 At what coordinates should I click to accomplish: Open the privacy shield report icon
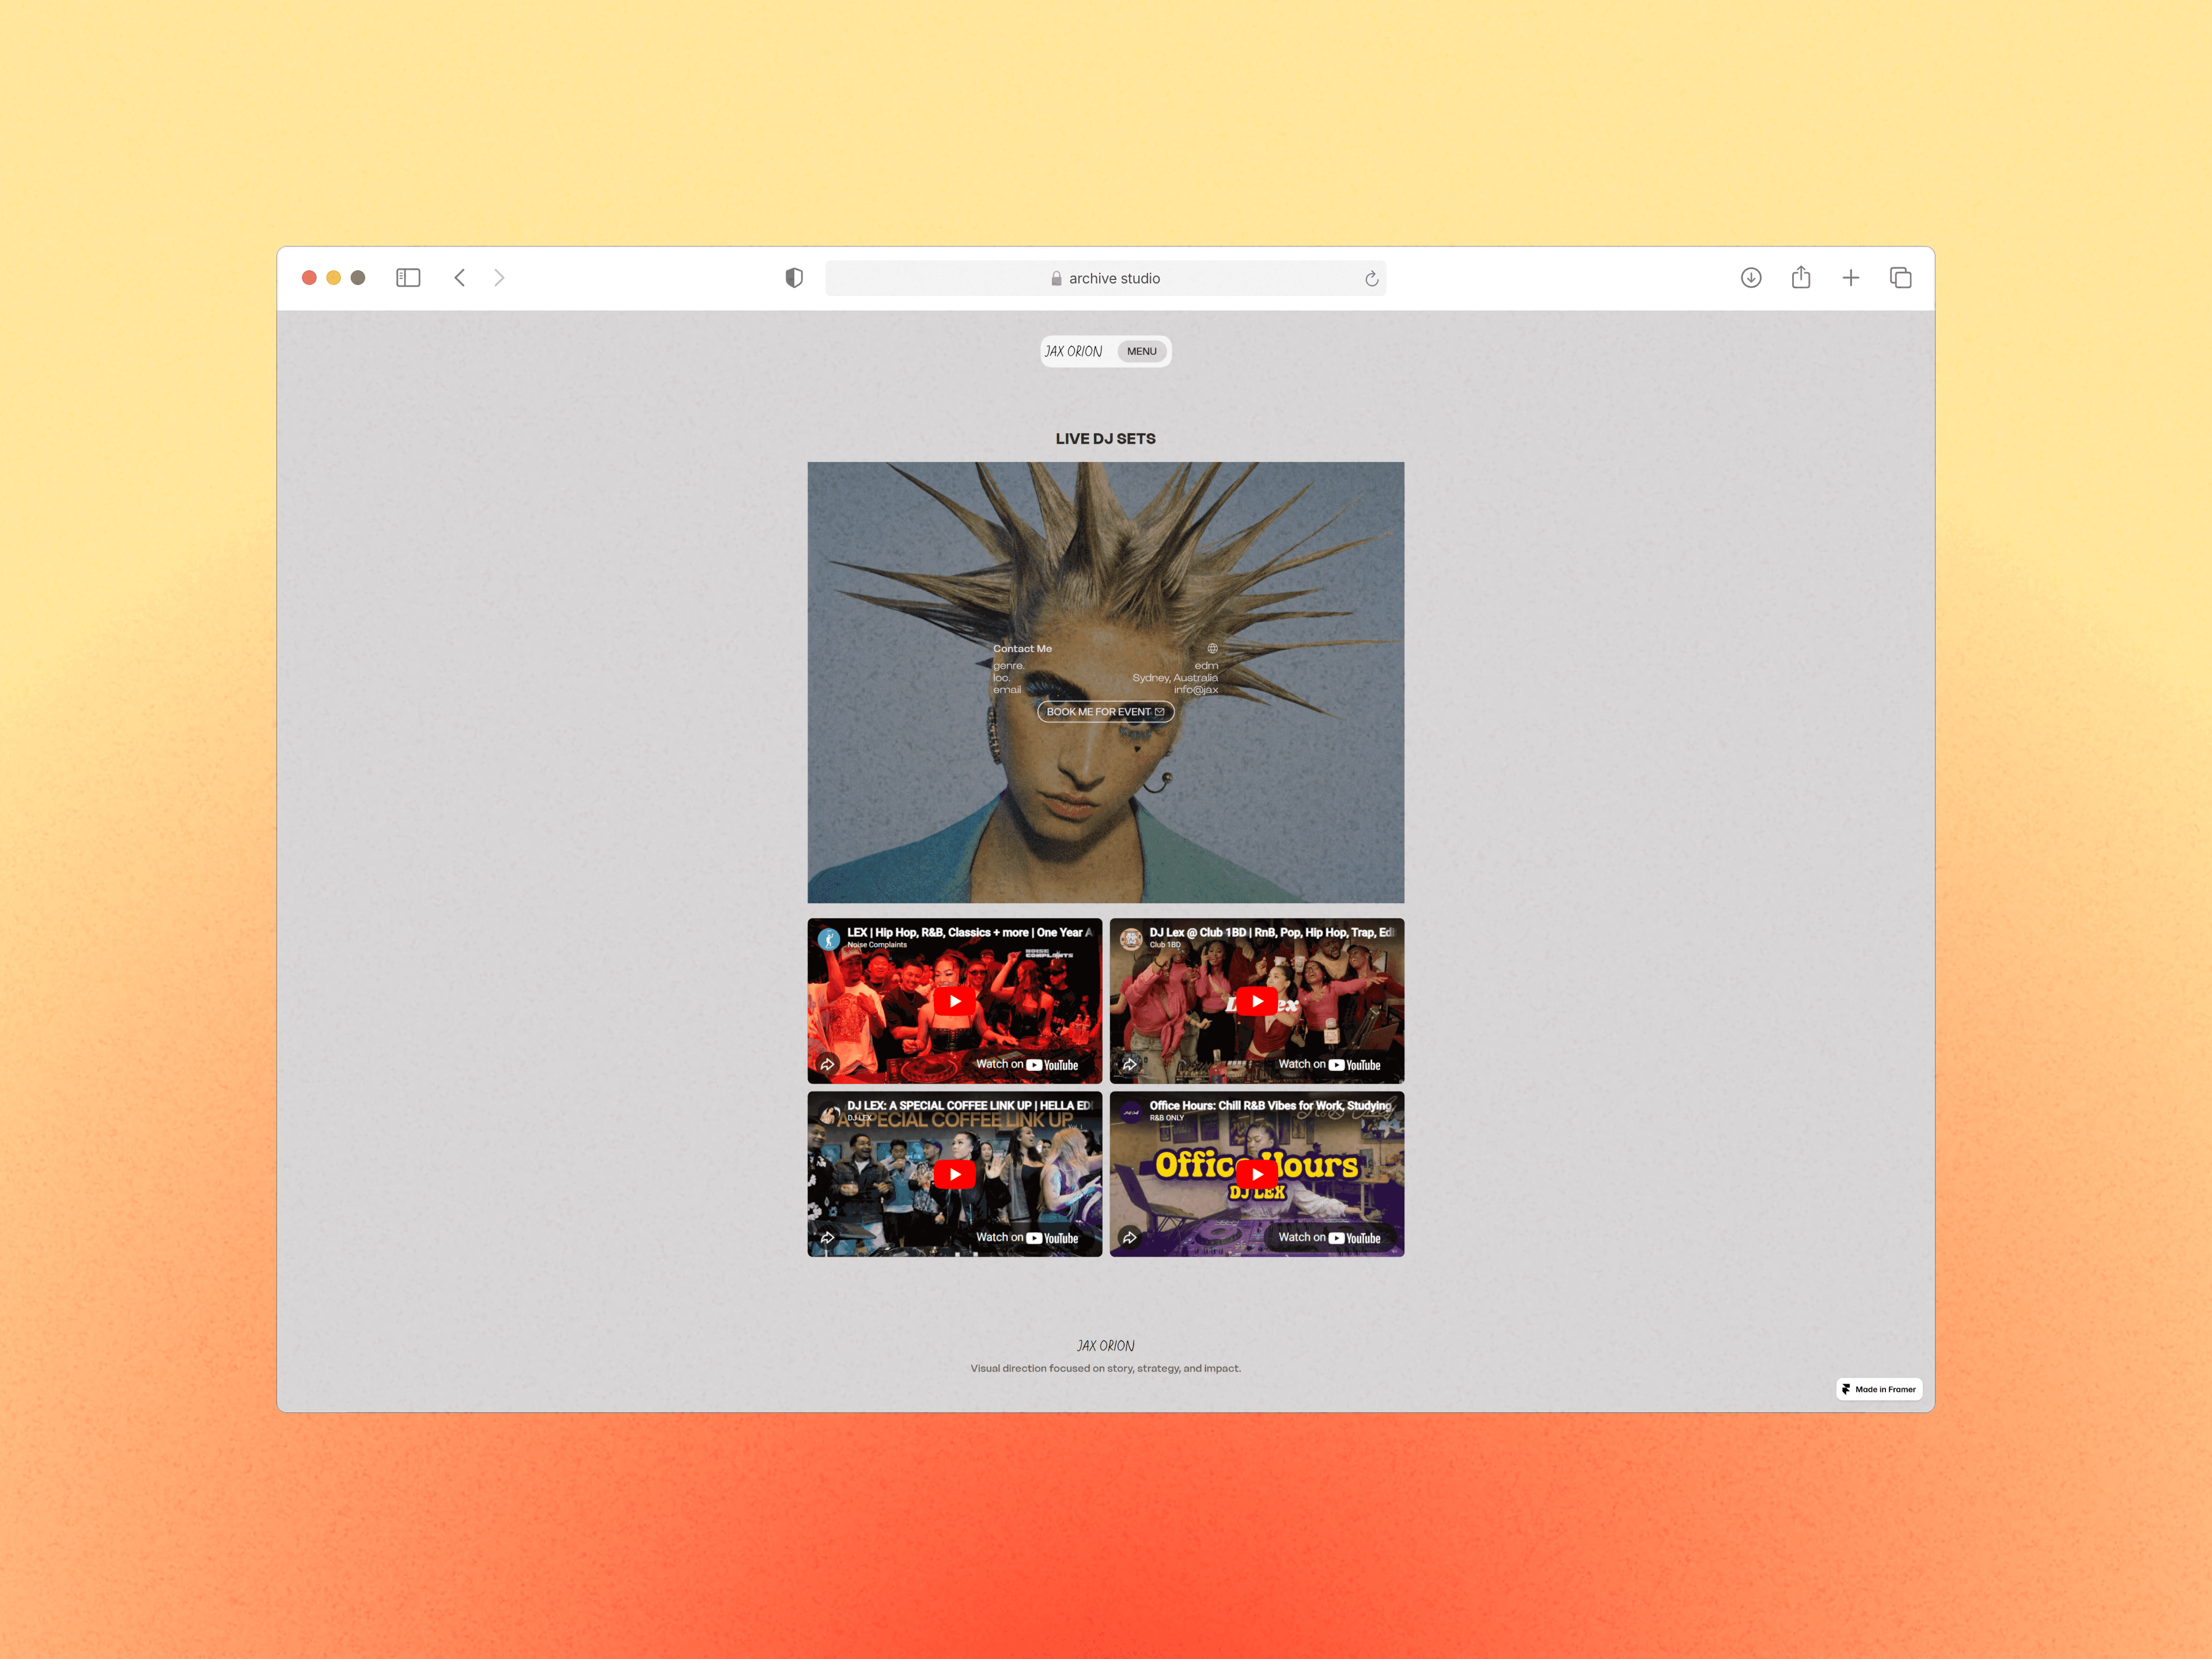794,278
